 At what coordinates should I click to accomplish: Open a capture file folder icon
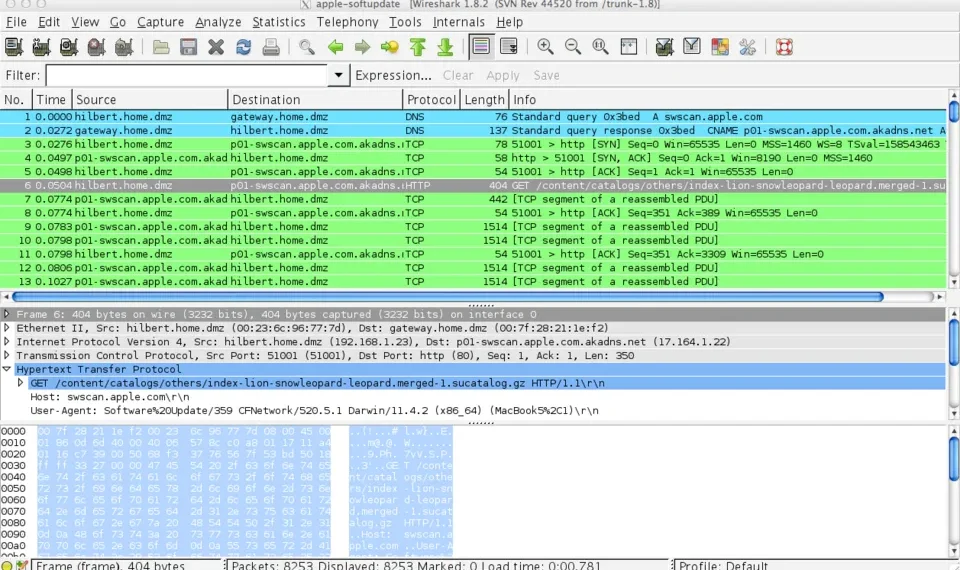tap(161, 47)
